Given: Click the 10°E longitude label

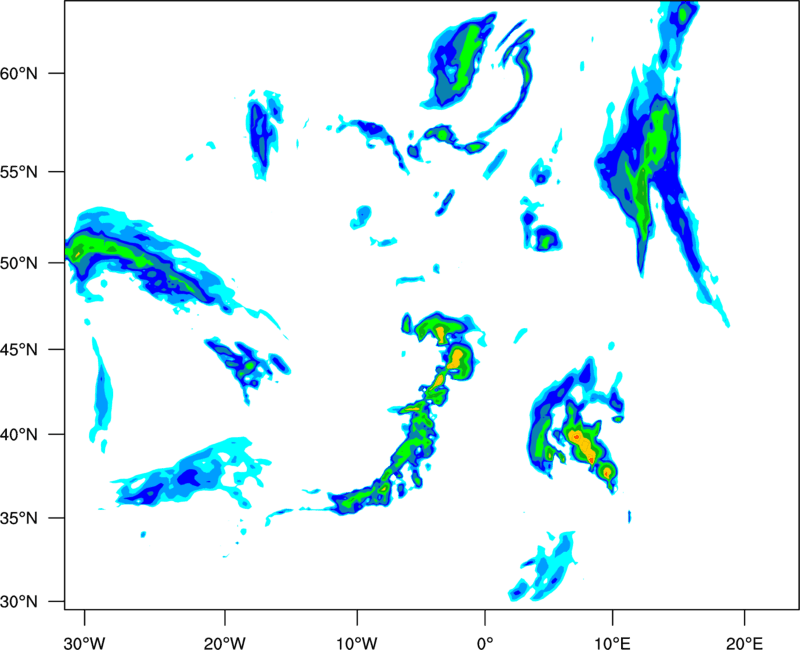Looking at the screenshot, I should [612, 643].
